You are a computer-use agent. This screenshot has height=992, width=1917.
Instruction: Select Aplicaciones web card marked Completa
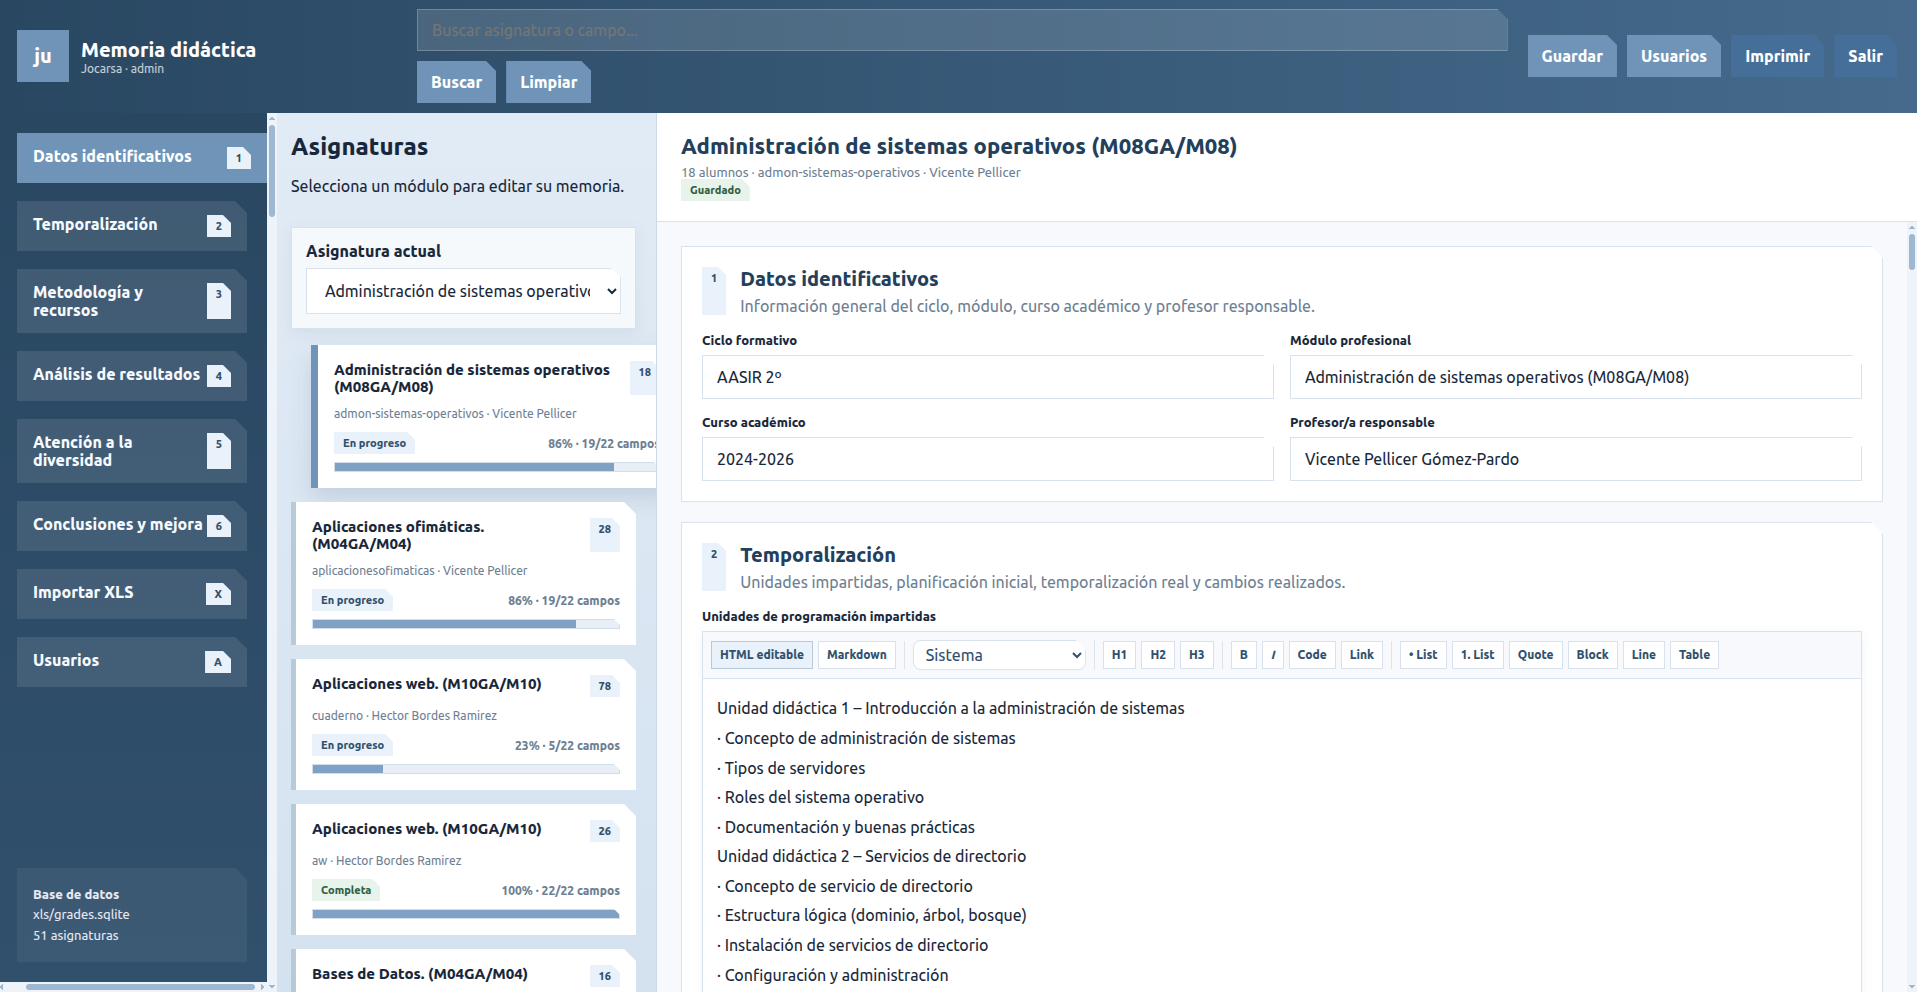[464, 869]
